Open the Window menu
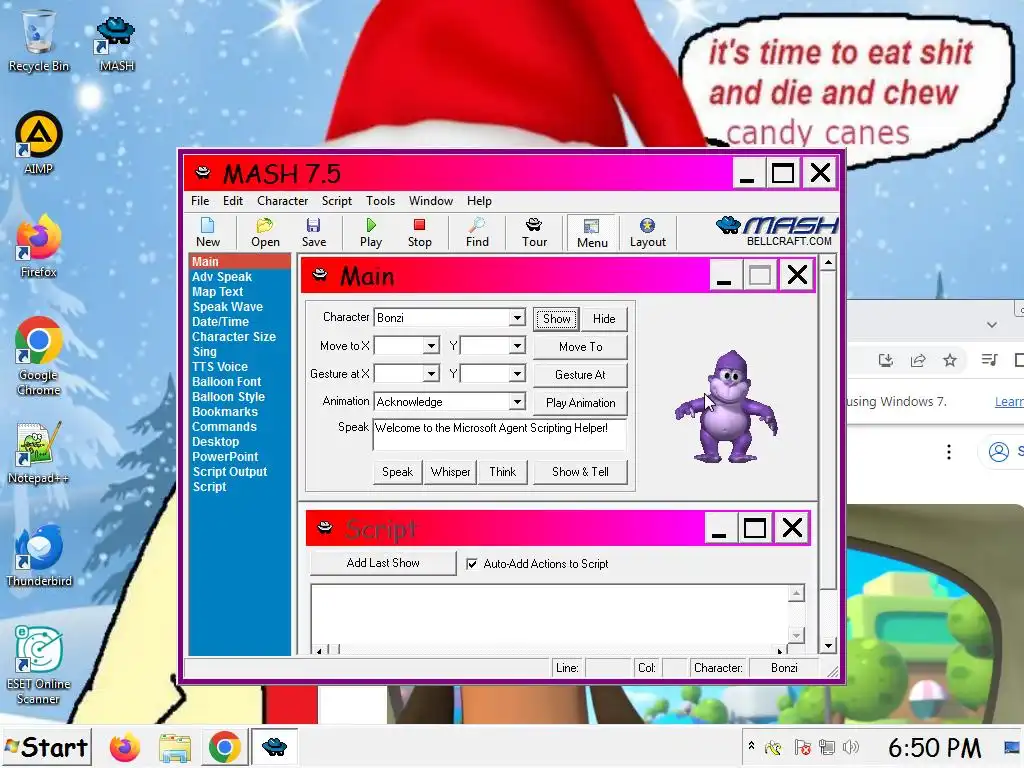1024x768 pixels. 430,201
